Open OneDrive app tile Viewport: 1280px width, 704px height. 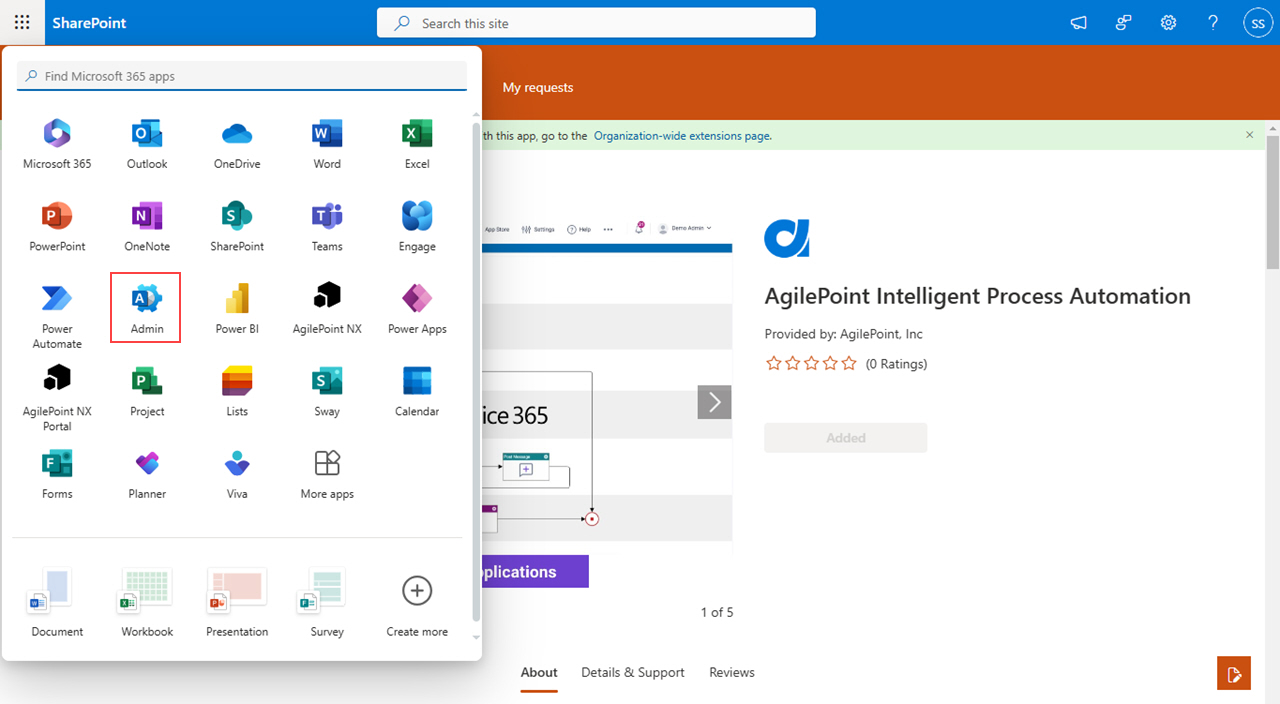tap(237, 144)
